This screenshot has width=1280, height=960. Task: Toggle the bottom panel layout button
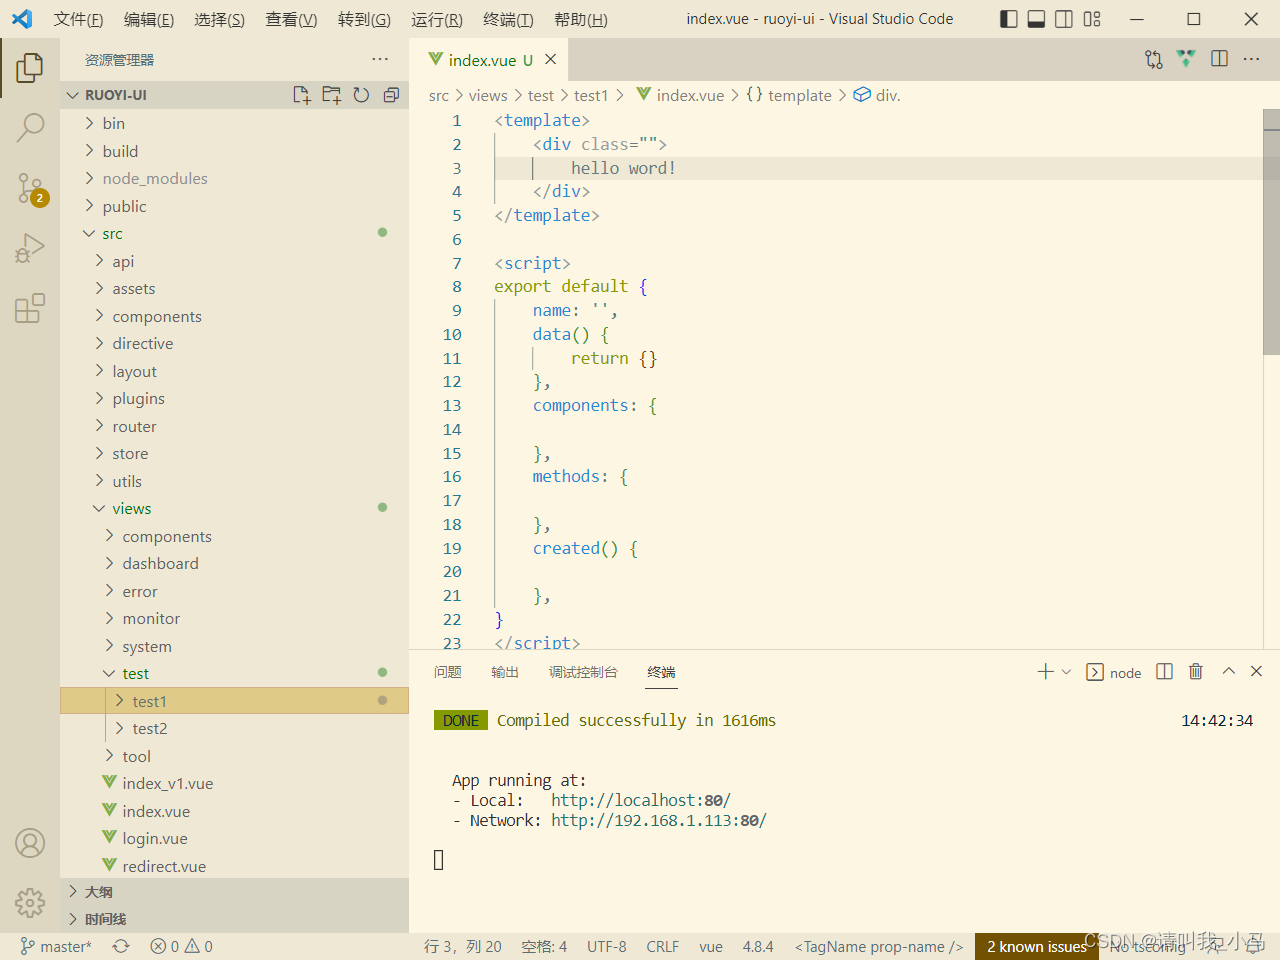(1037, 19)
